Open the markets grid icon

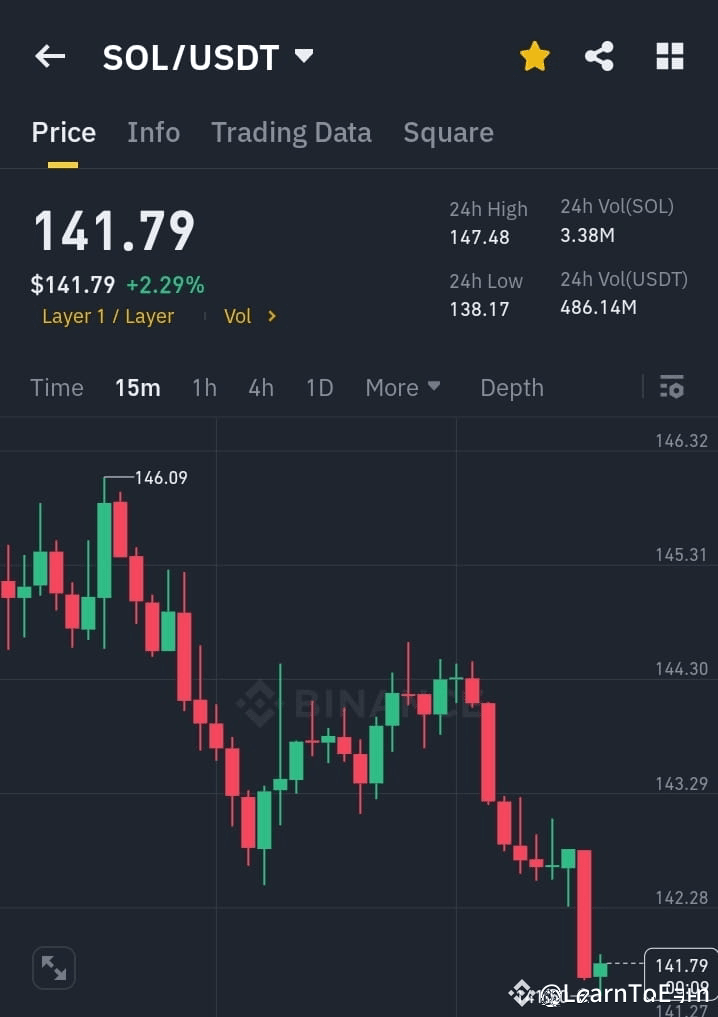[x=668, y=56]
